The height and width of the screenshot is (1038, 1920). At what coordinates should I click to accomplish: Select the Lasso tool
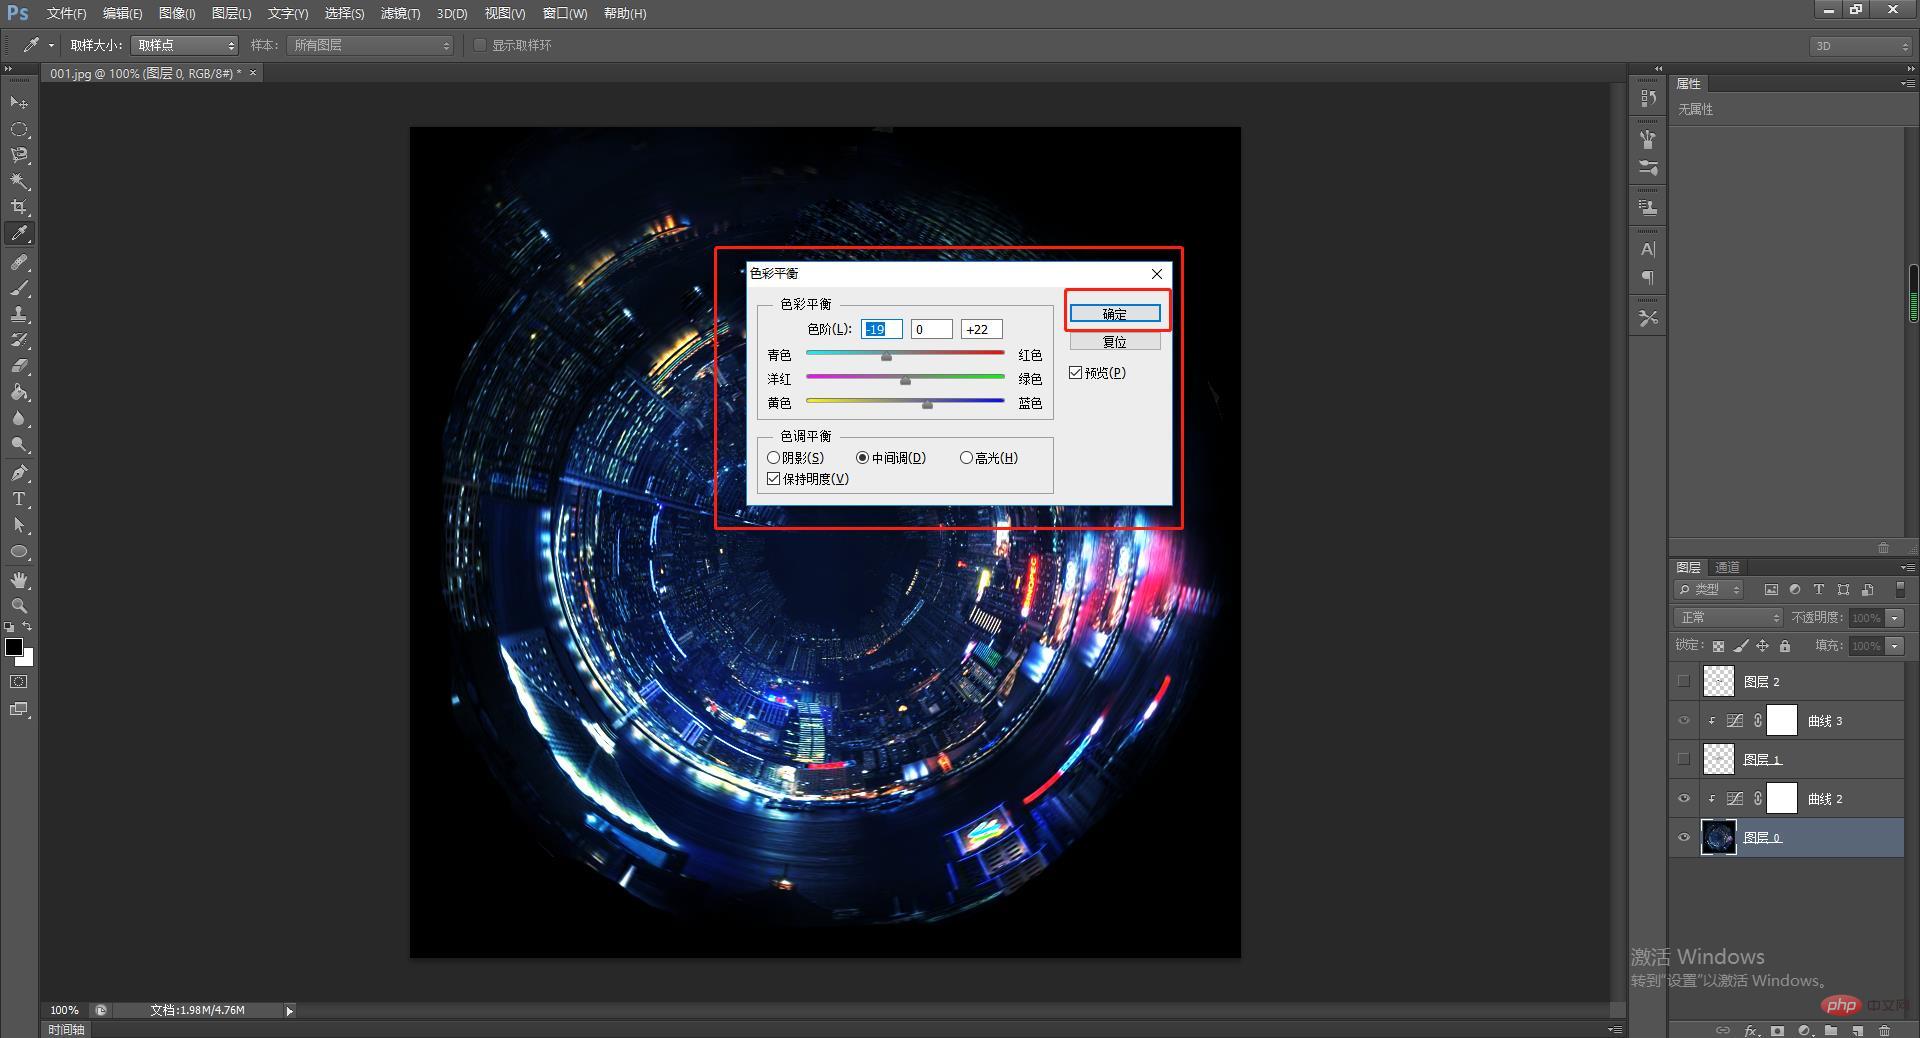coord(19,156)
